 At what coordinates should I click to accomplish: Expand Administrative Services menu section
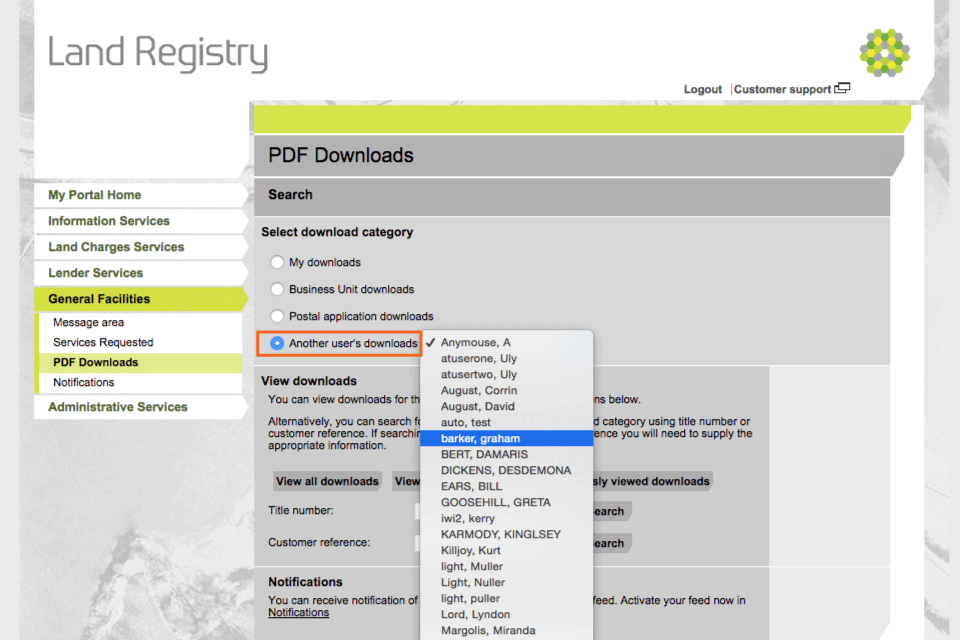[118, 407]
